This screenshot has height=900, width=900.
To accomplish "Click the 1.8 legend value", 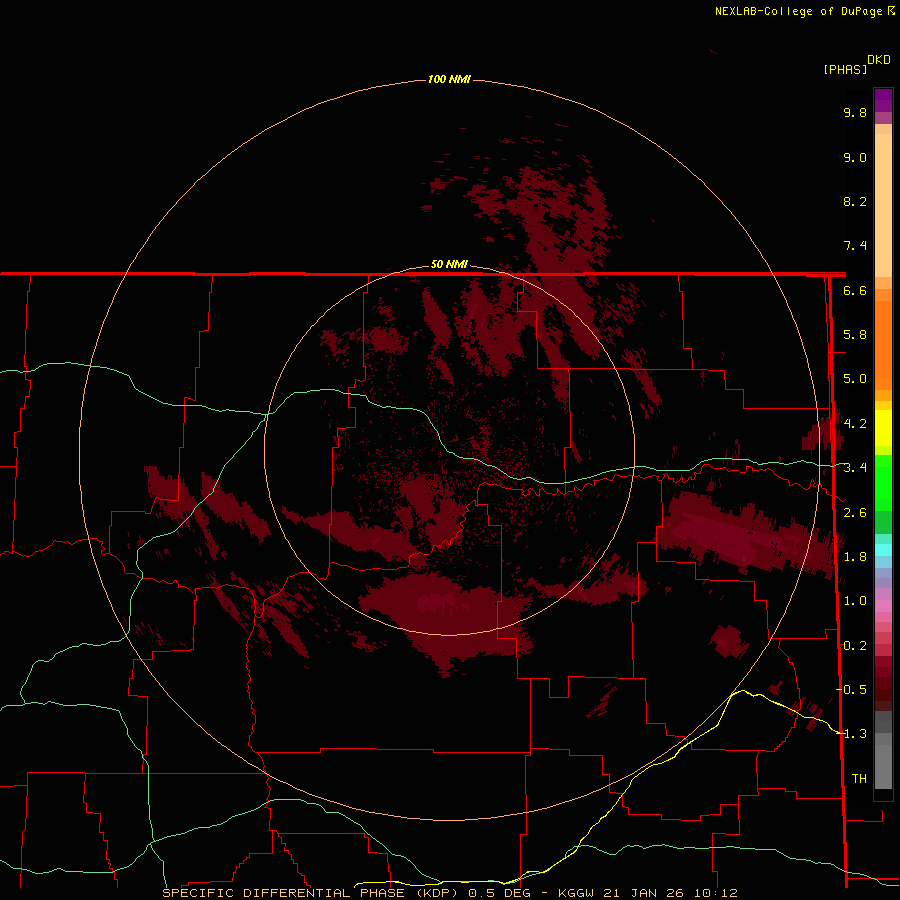I will click(855, 557).
